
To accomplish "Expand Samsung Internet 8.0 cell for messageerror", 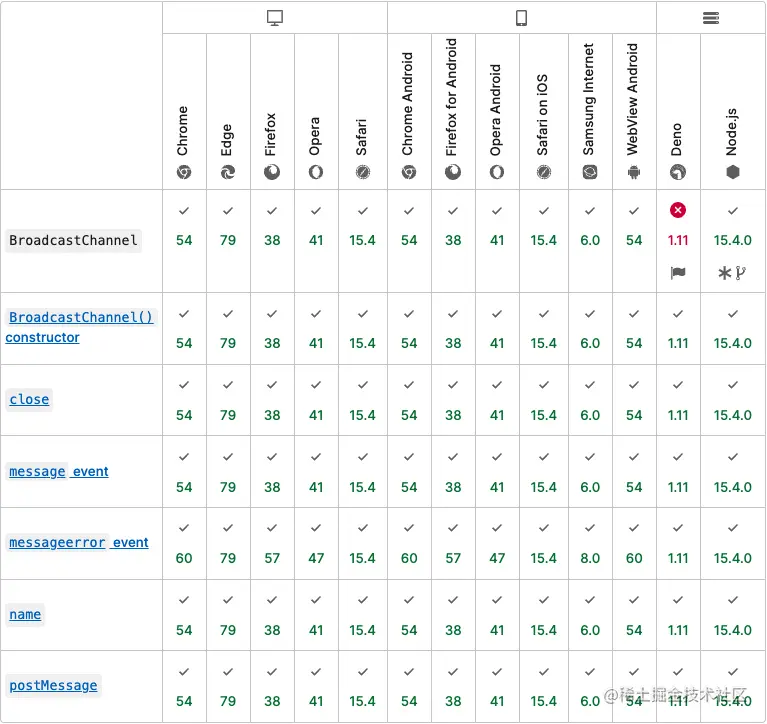I will 590,558.
